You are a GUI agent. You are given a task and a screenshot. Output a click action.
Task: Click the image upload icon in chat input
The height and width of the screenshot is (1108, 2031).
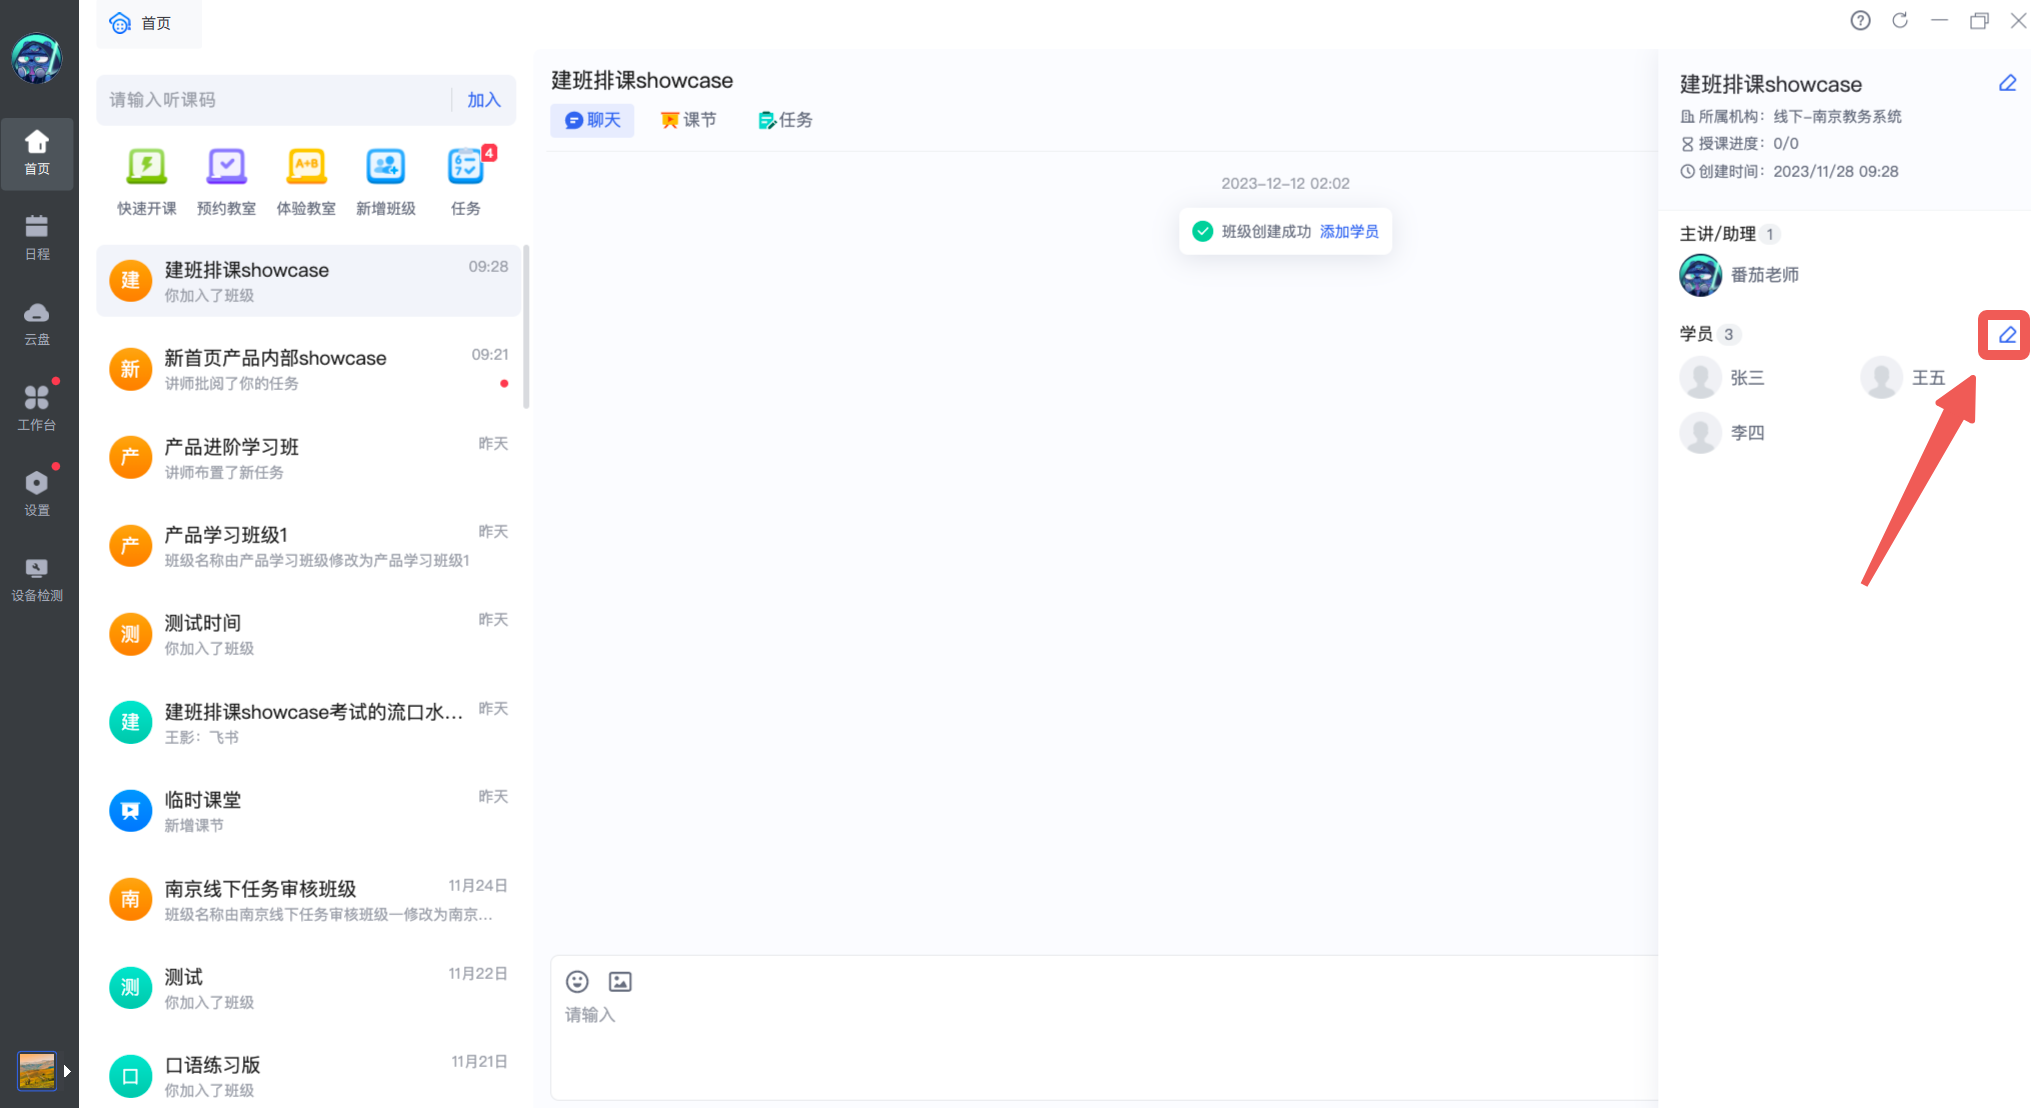(x=620, y=981)
